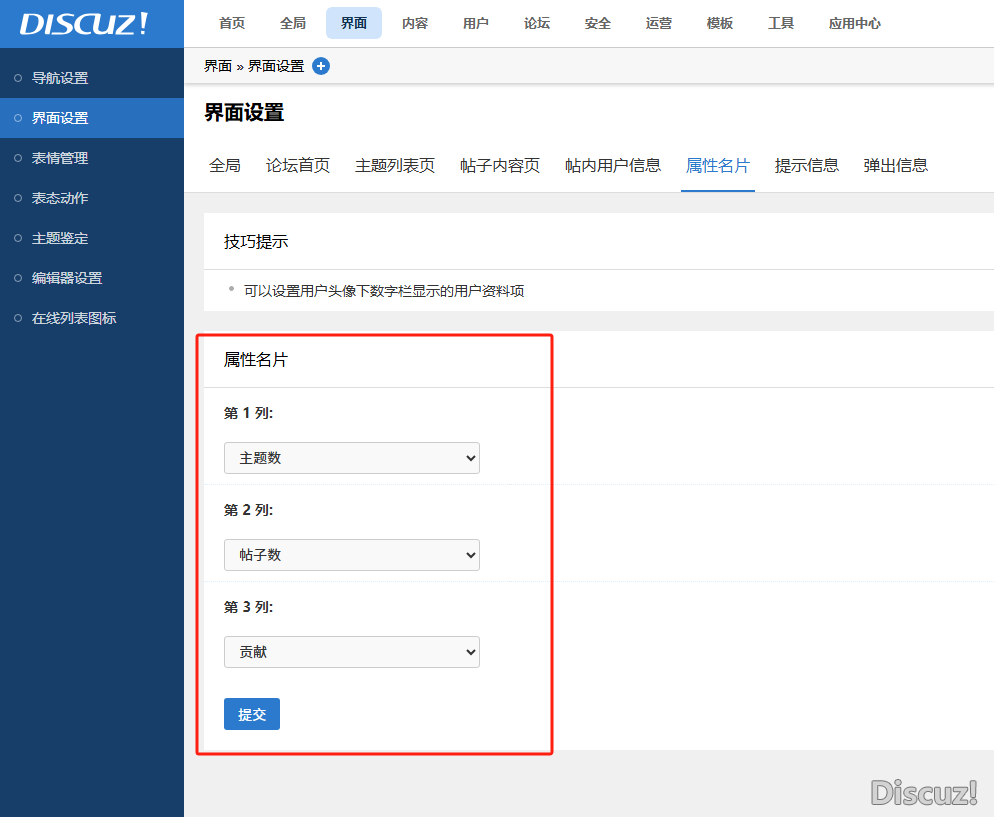The image size is (994, 817).
Task: Switch to the 主题列表页 tab
Action: [x=394, y=167]
